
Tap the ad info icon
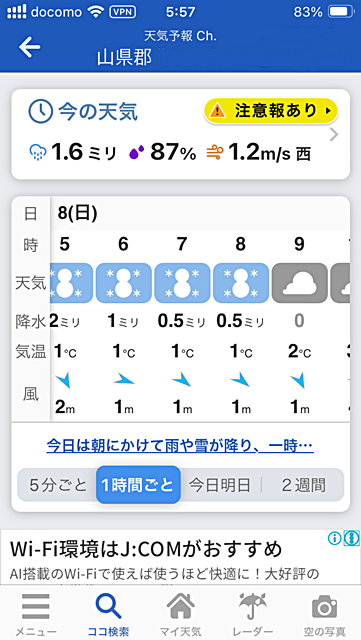(x=334, y=539)
